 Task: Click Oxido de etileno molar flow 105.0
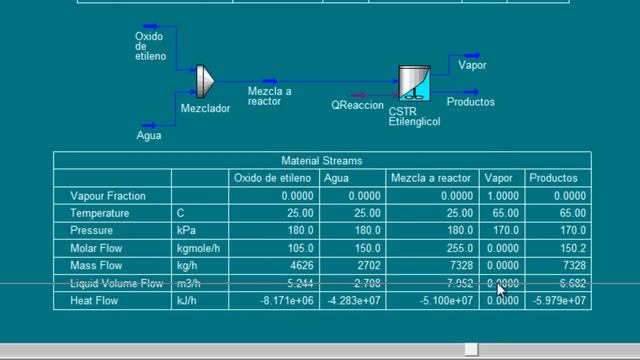coord(300,248)
